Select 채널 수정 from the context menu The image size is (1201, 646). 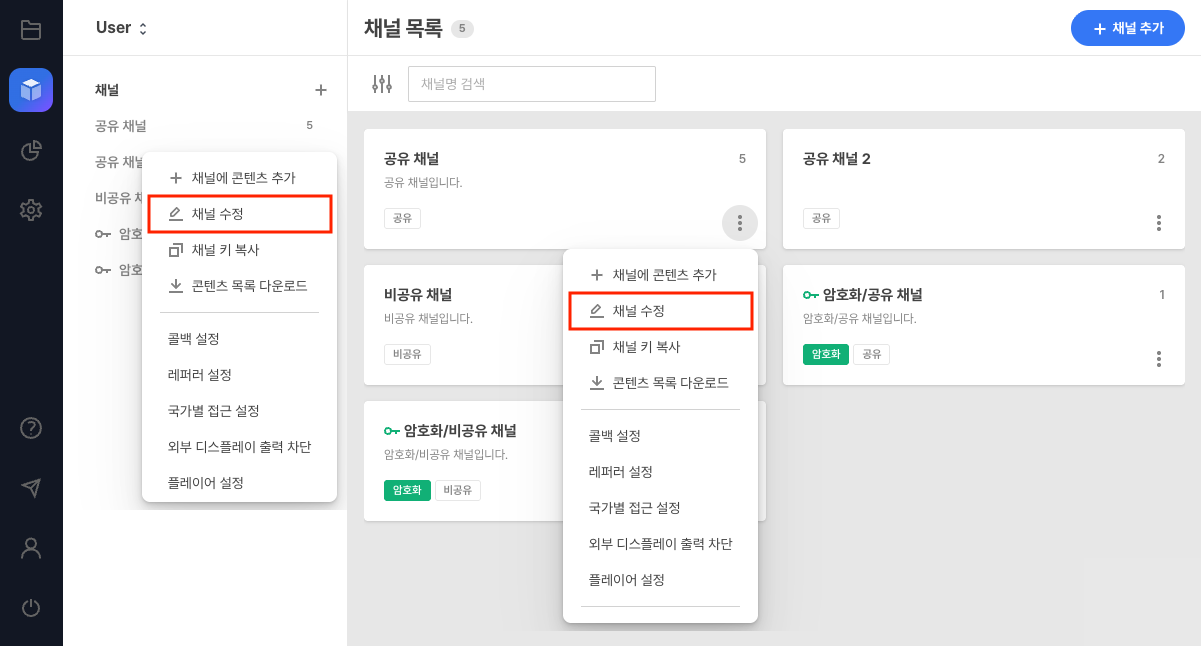[x=660, y=311]
